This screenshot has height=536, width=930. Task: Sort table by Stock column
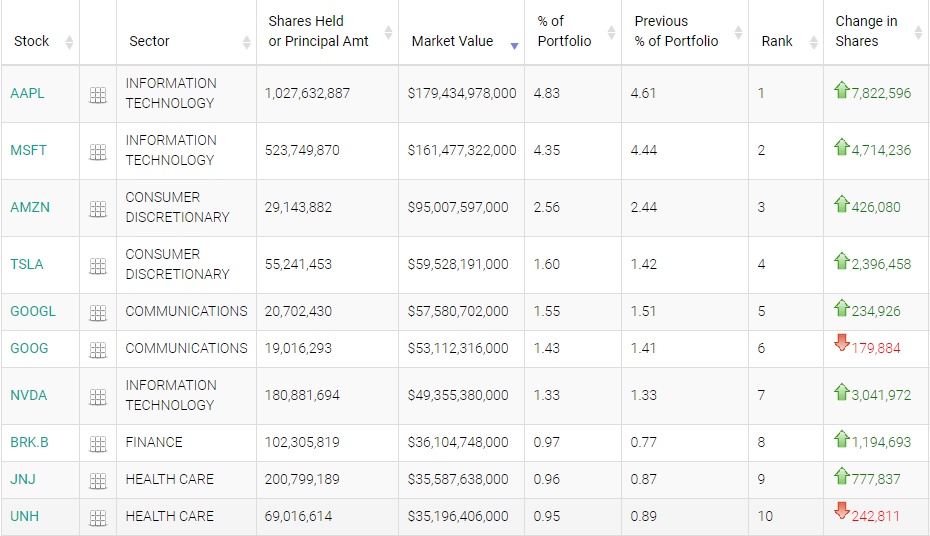tap(32, 42)
